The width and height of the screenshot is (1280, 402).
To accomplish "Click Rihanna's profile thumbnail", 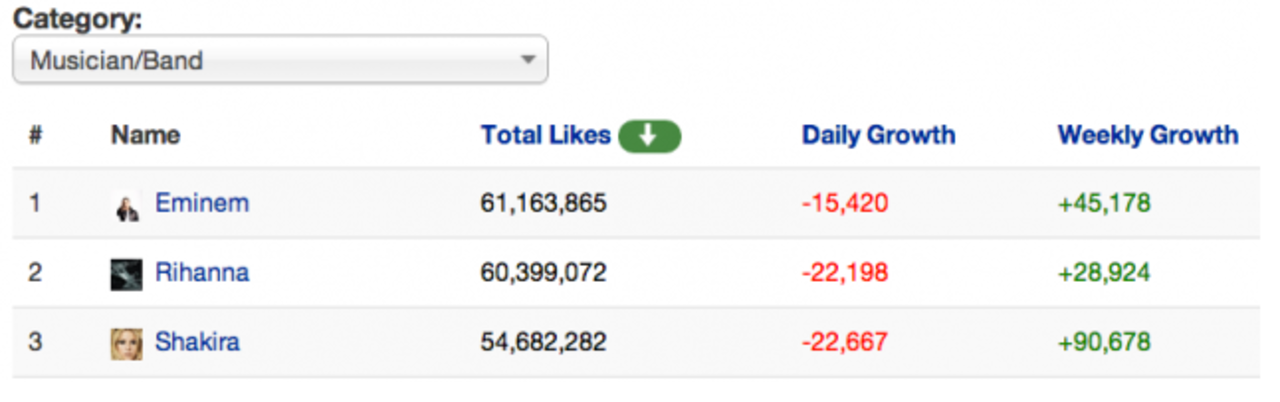I will pos(126,274).
